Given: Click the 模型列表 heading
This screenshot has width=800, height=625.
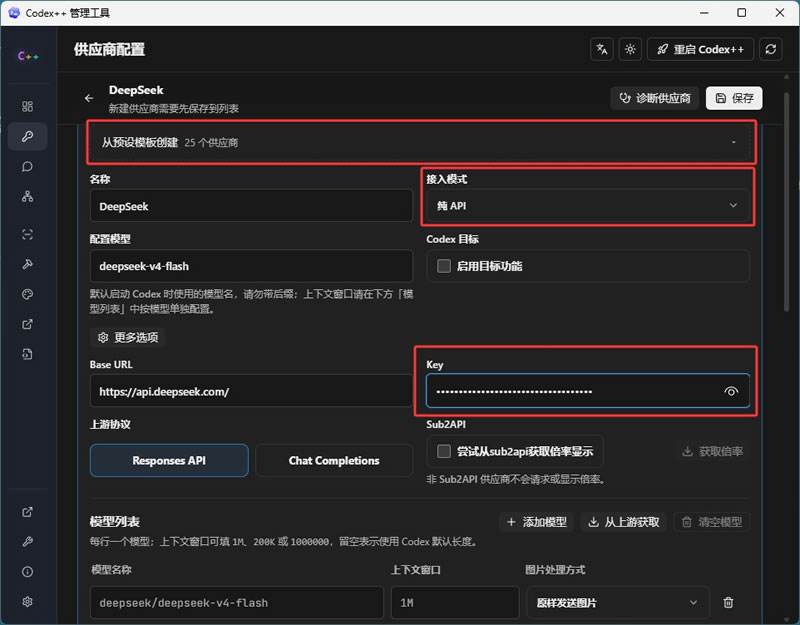Looking at the screenshot, I should click(x=115, y=521).
